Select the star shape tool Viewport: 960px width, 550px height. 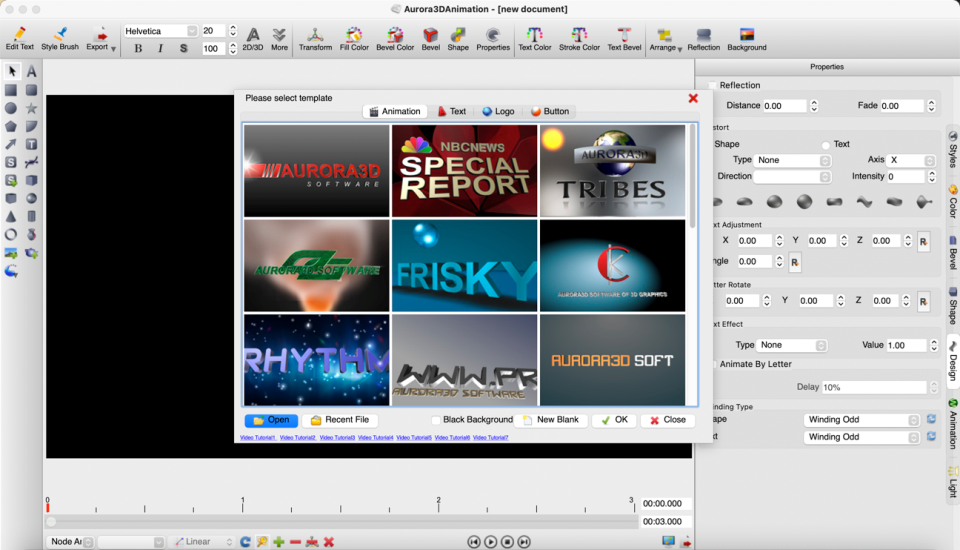point(32,108)
